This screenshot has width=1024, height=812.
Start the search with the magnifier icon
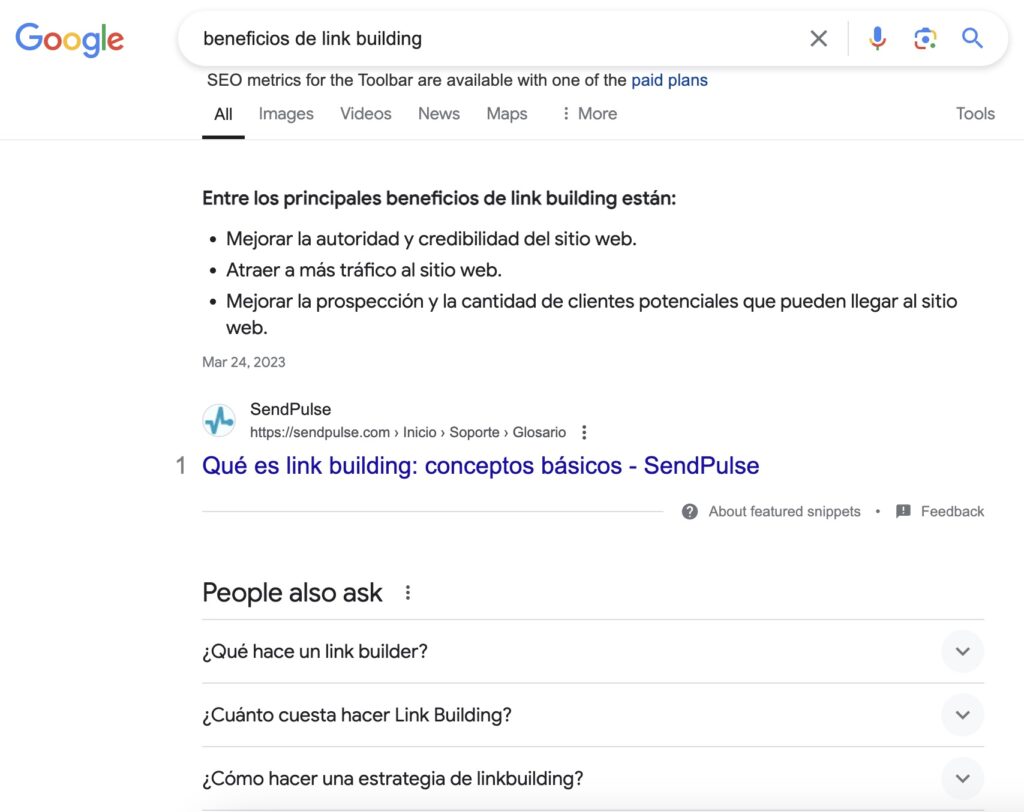point(971,38)
